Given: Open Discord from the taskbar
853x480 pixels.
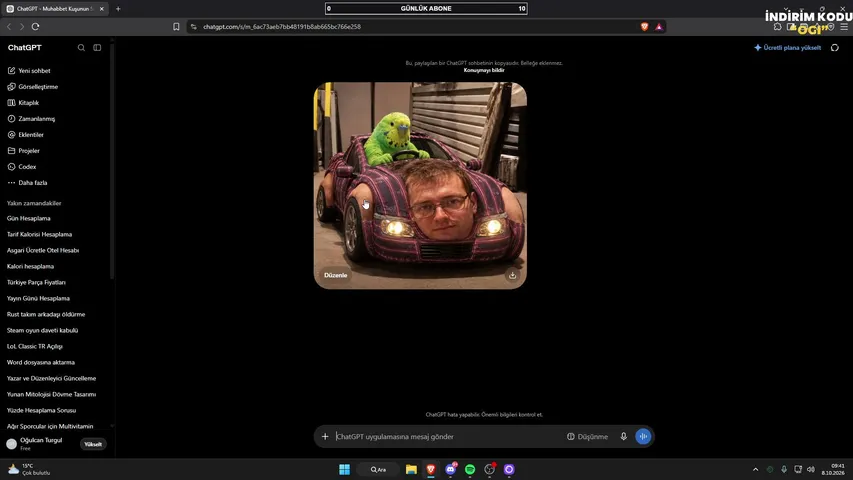Looking at the screenshot, I should coord(450,470).
